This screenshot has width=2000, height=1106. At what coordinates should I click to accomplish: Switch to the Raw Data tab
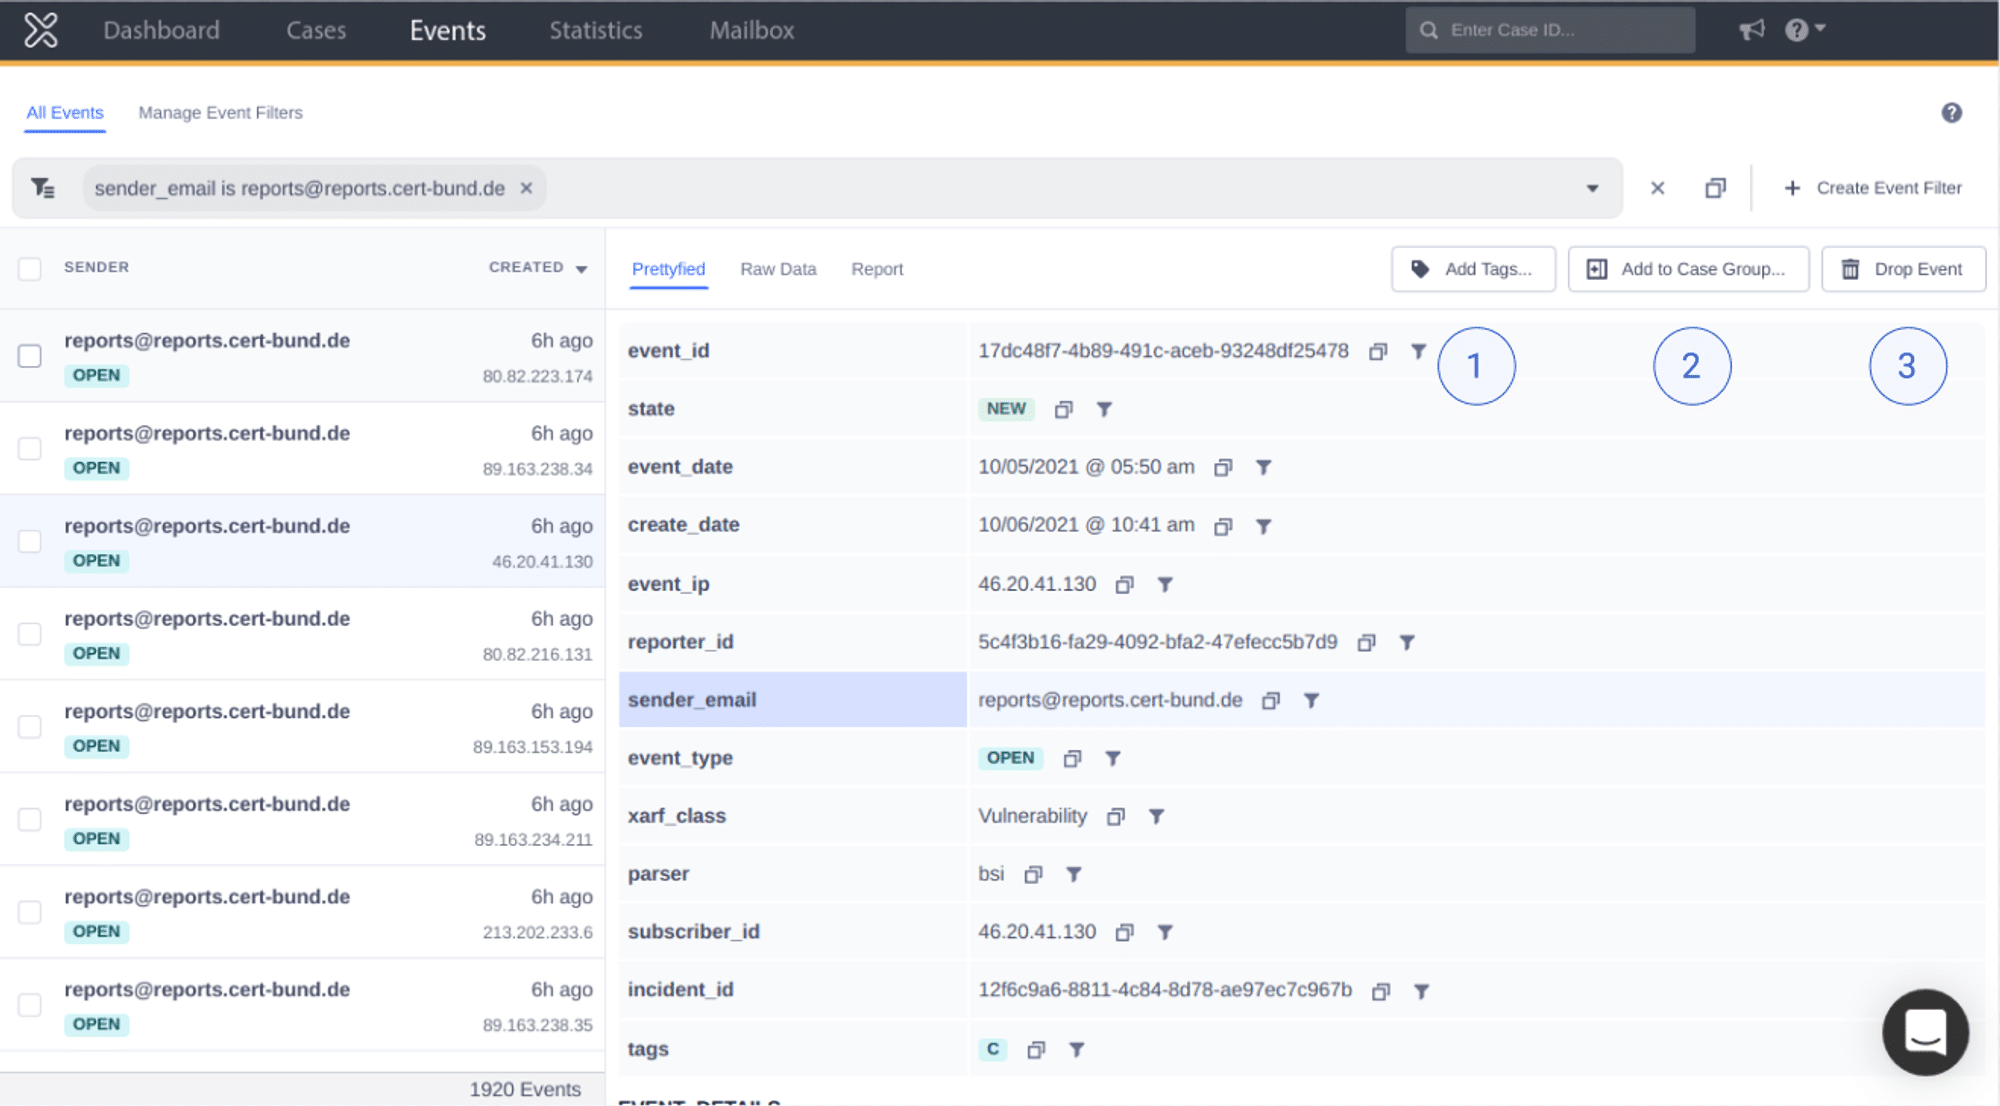click(778, 269)
